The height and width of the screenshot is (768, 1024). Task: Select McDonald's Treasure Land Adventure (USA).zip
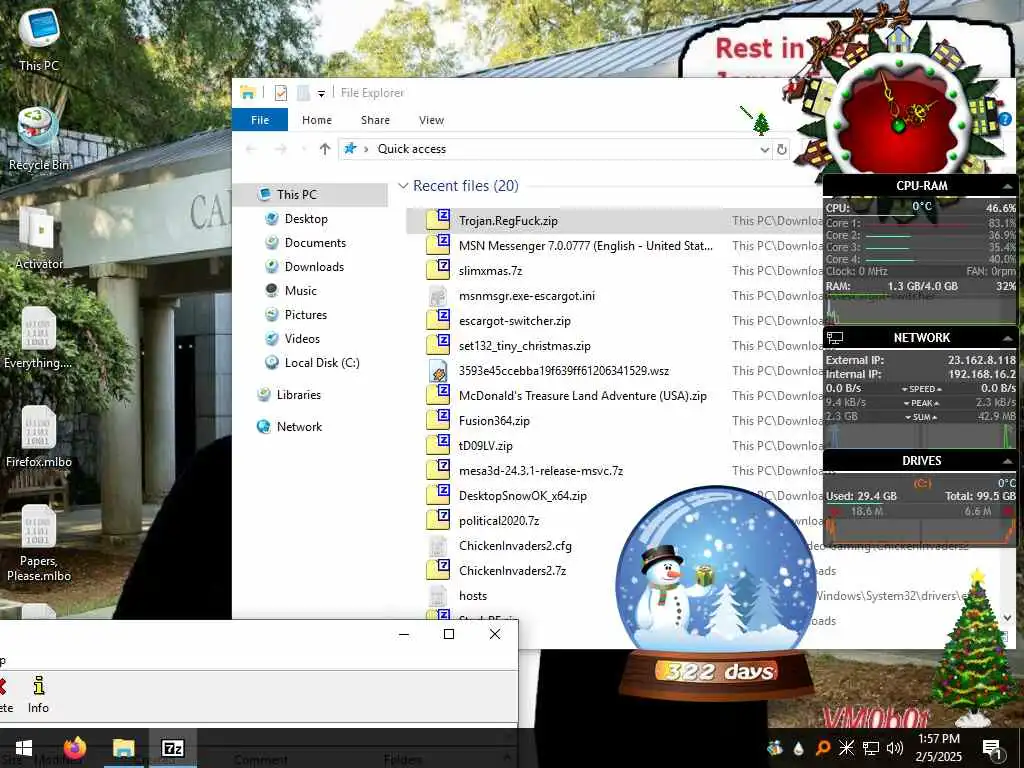pos(583,396)
